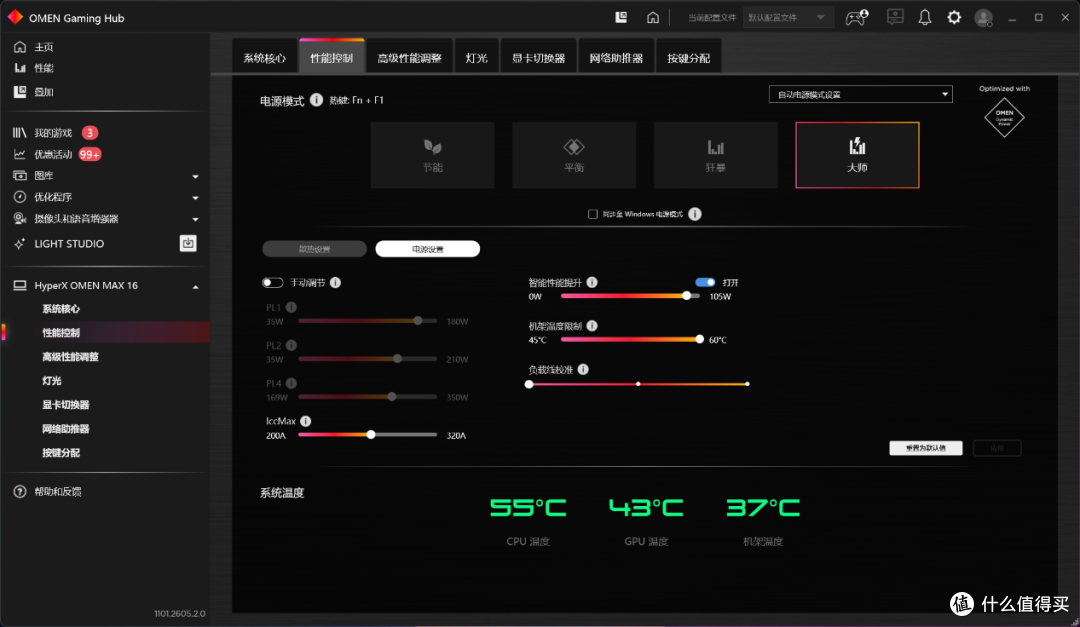Click info icon next to PL4
Screen dimensions: 1080x627
coord(291,383)
